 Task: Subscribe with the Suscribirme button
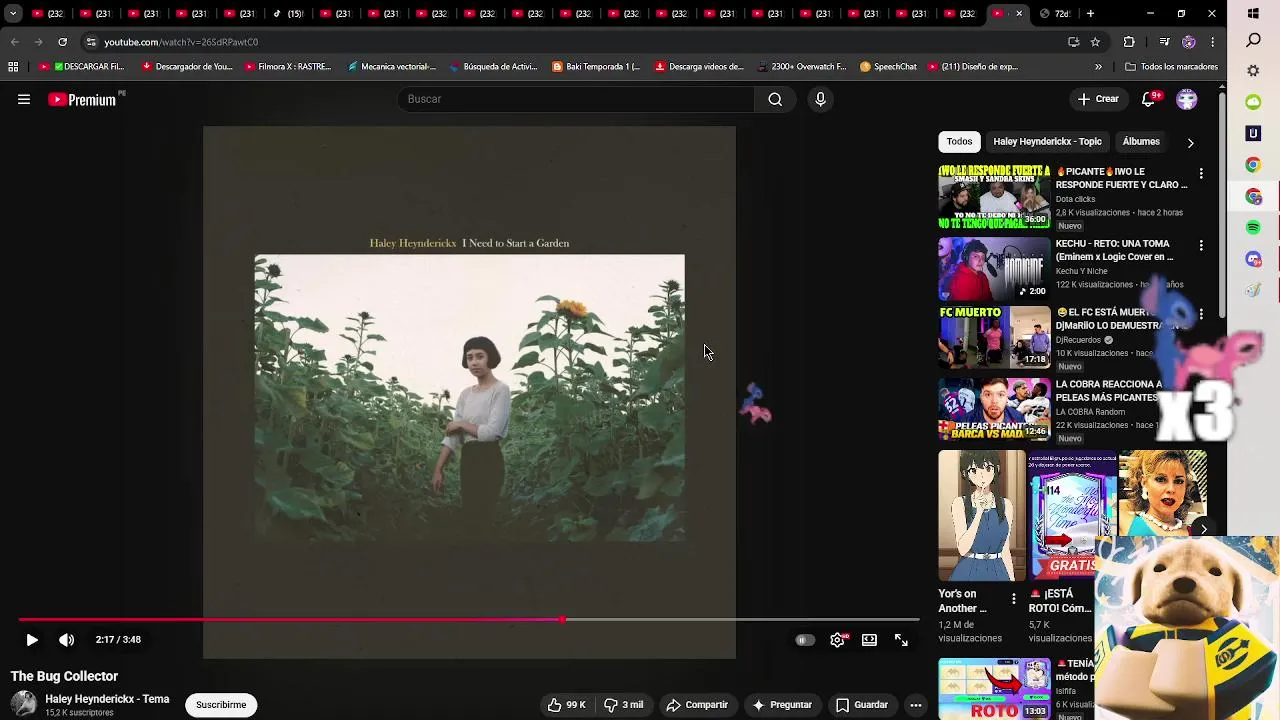point(221,705)
